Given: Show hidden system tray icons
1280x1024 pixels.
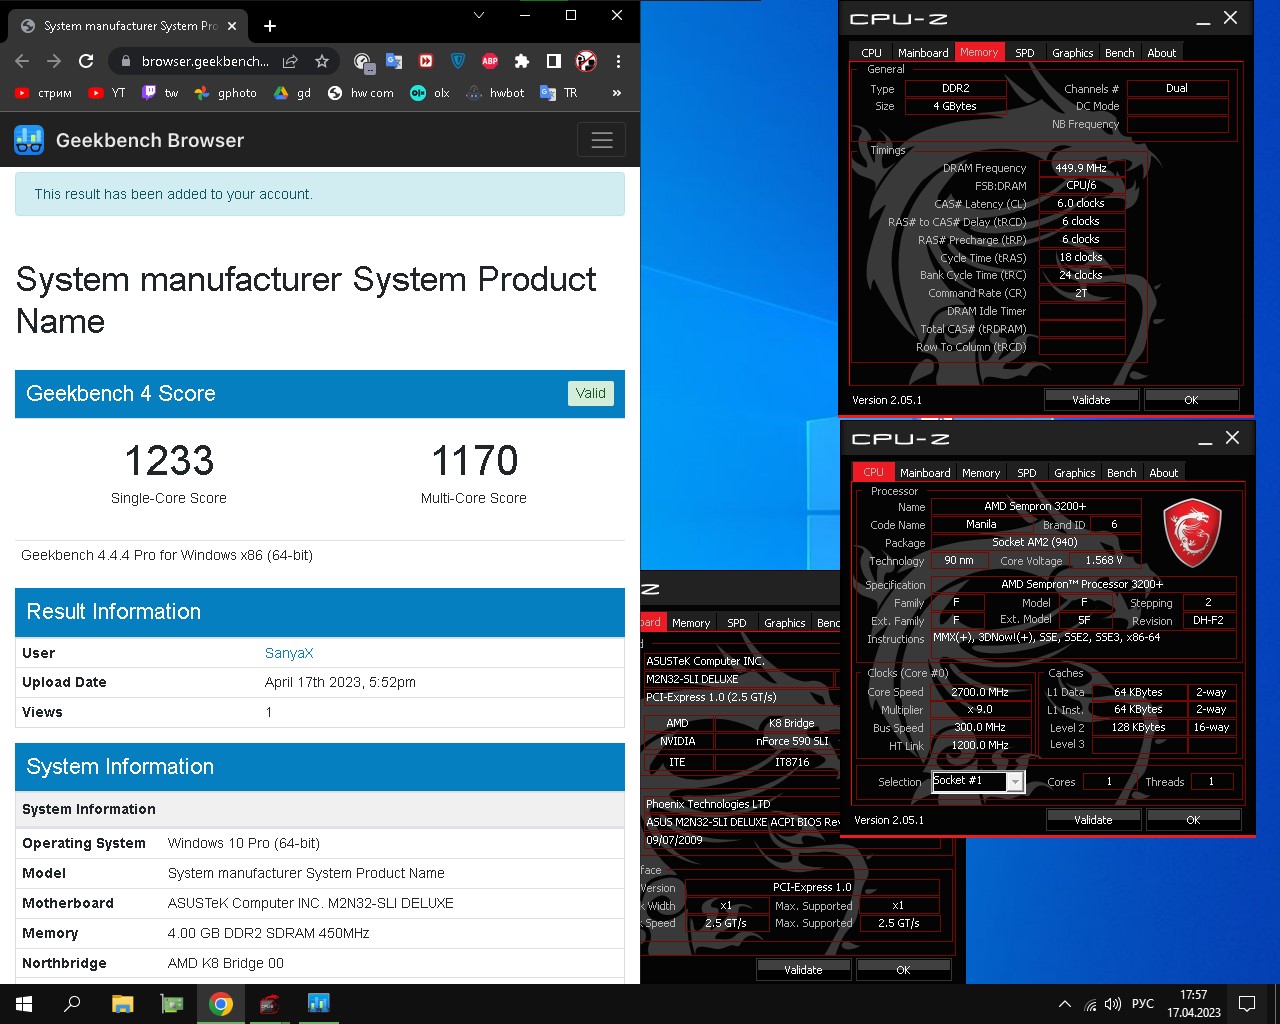Looking at the screenshot, I should [x=1064, y=1004].
